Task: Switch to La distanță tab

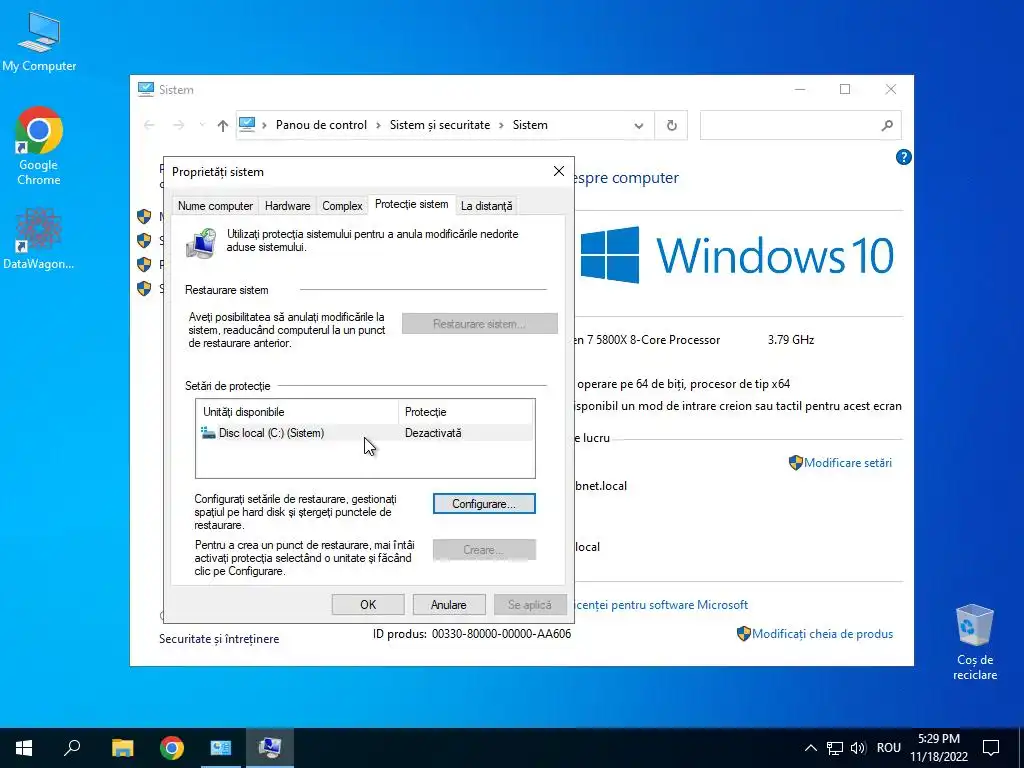Action: 487,206
